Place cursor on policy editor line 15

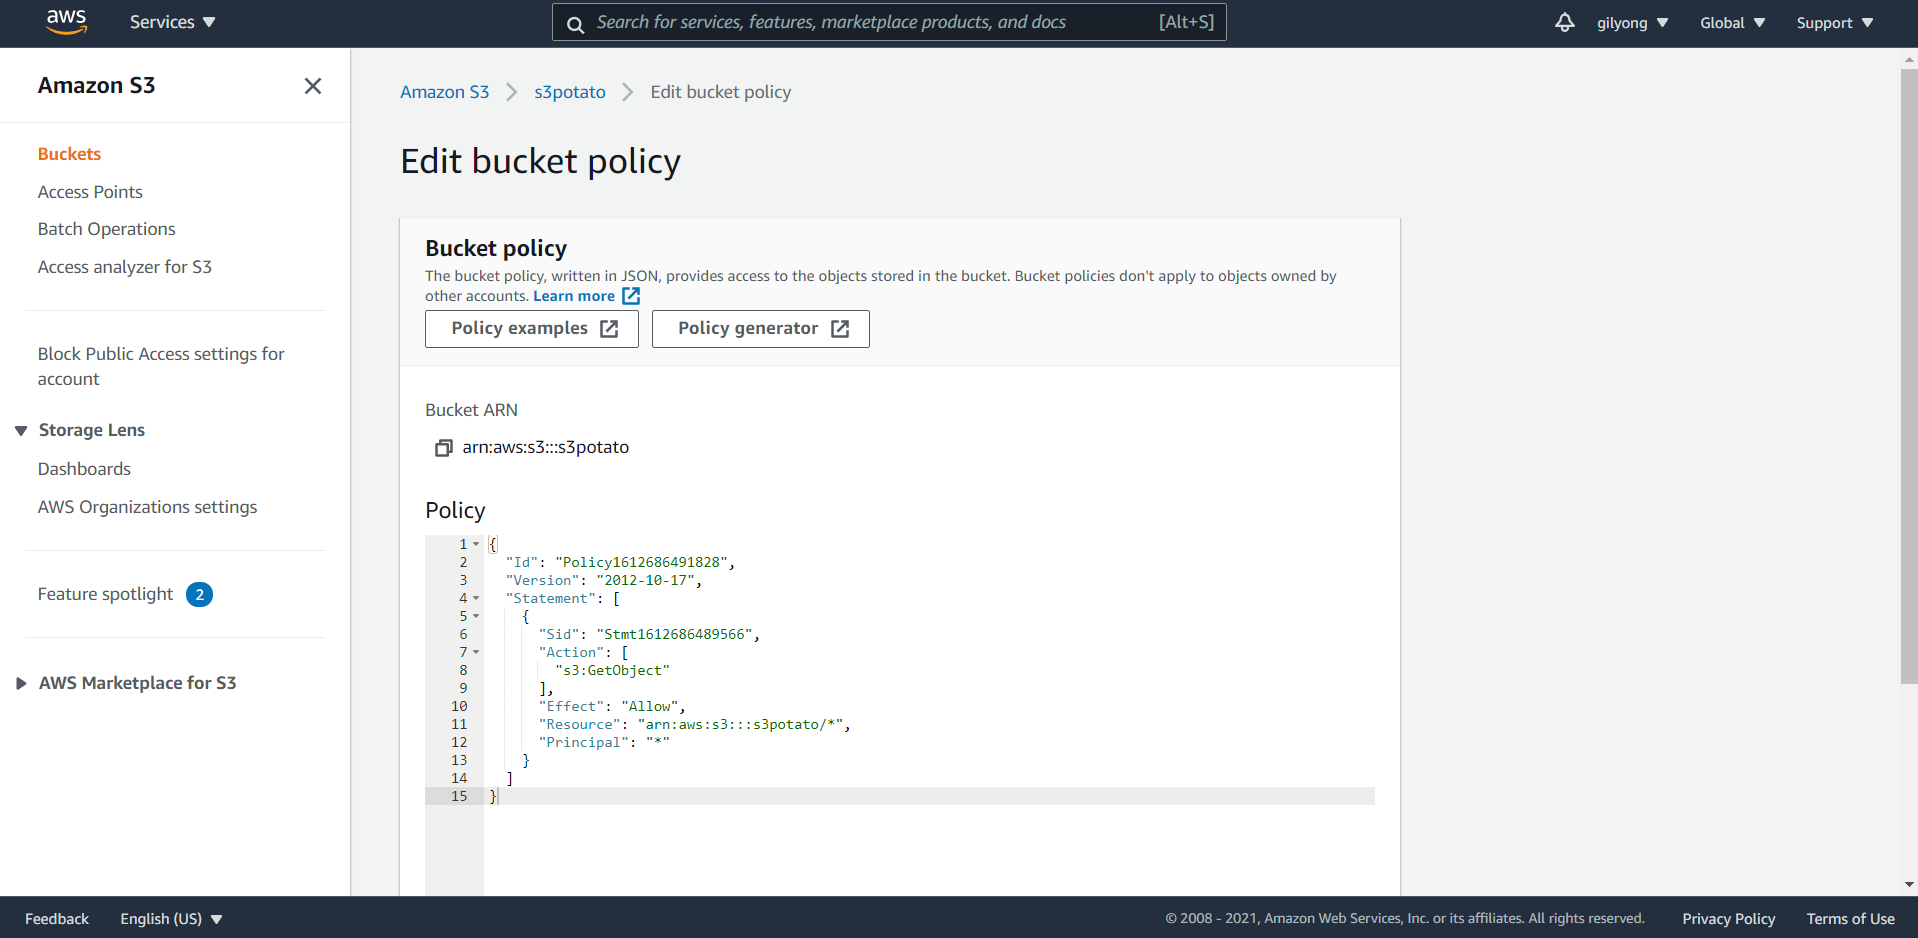point(930,797)
